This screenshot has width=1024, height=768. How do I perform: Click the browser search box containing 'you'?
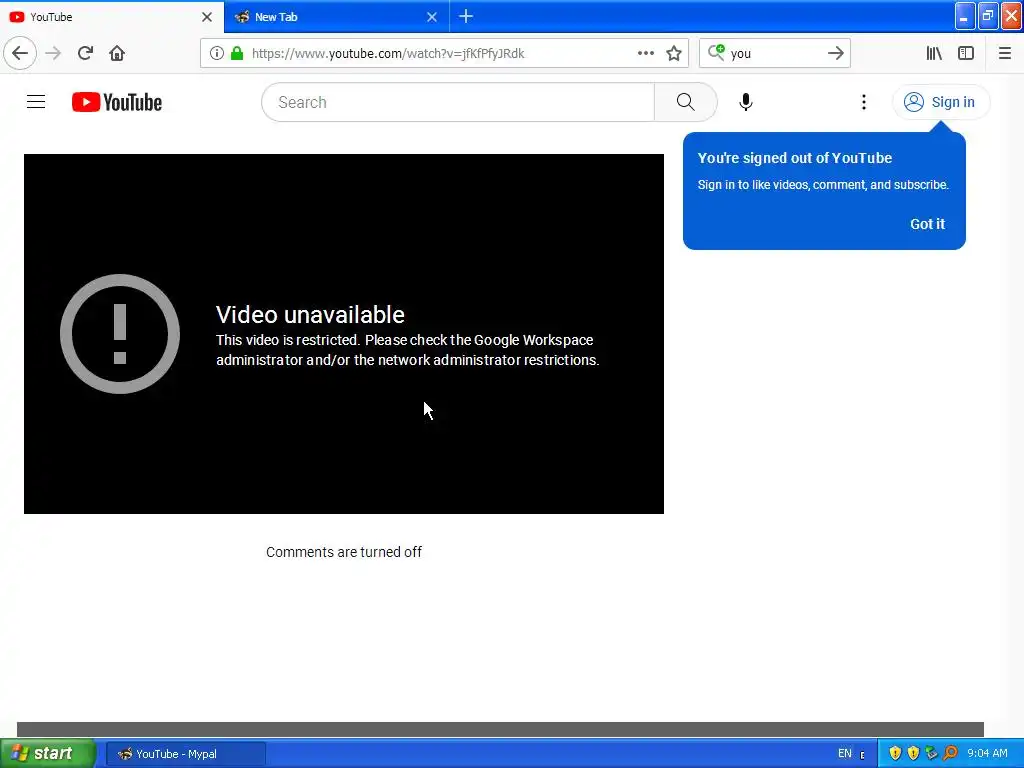[x=775, y=54]
